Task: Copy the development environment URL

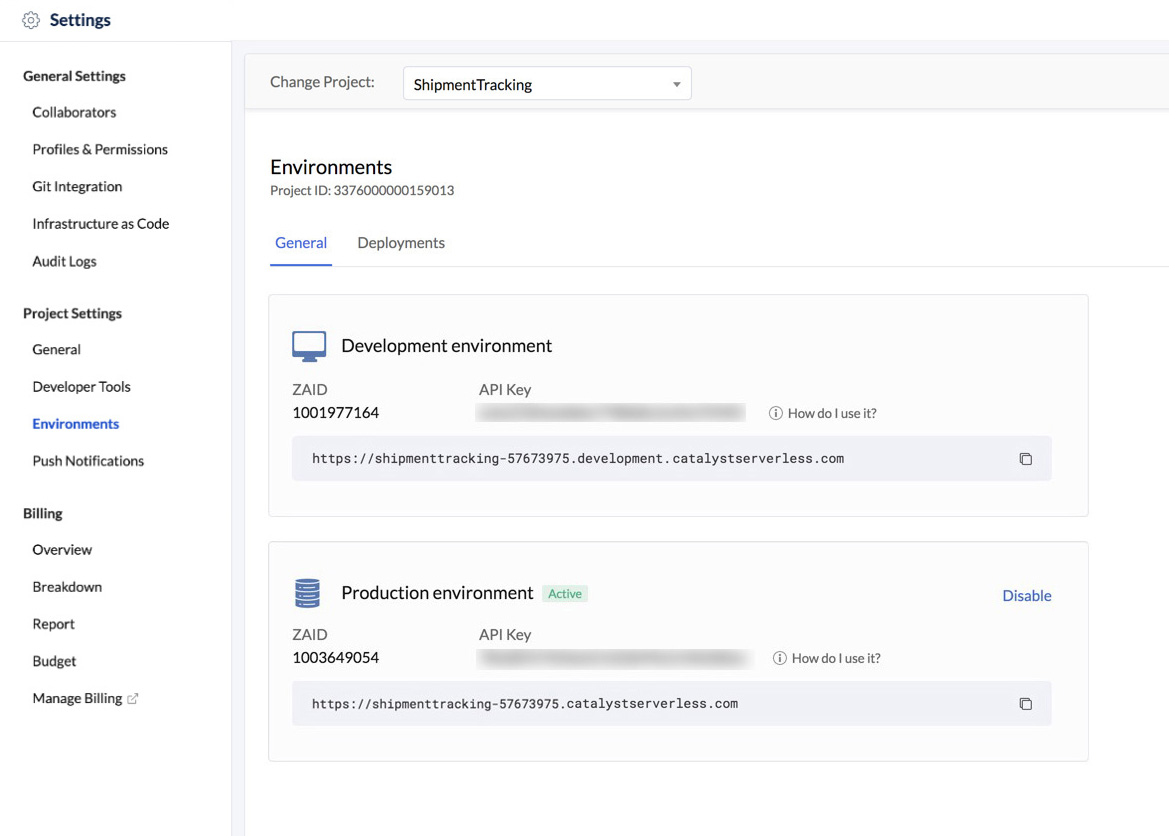Action: pyautogui.click(x=1025, y=459)
